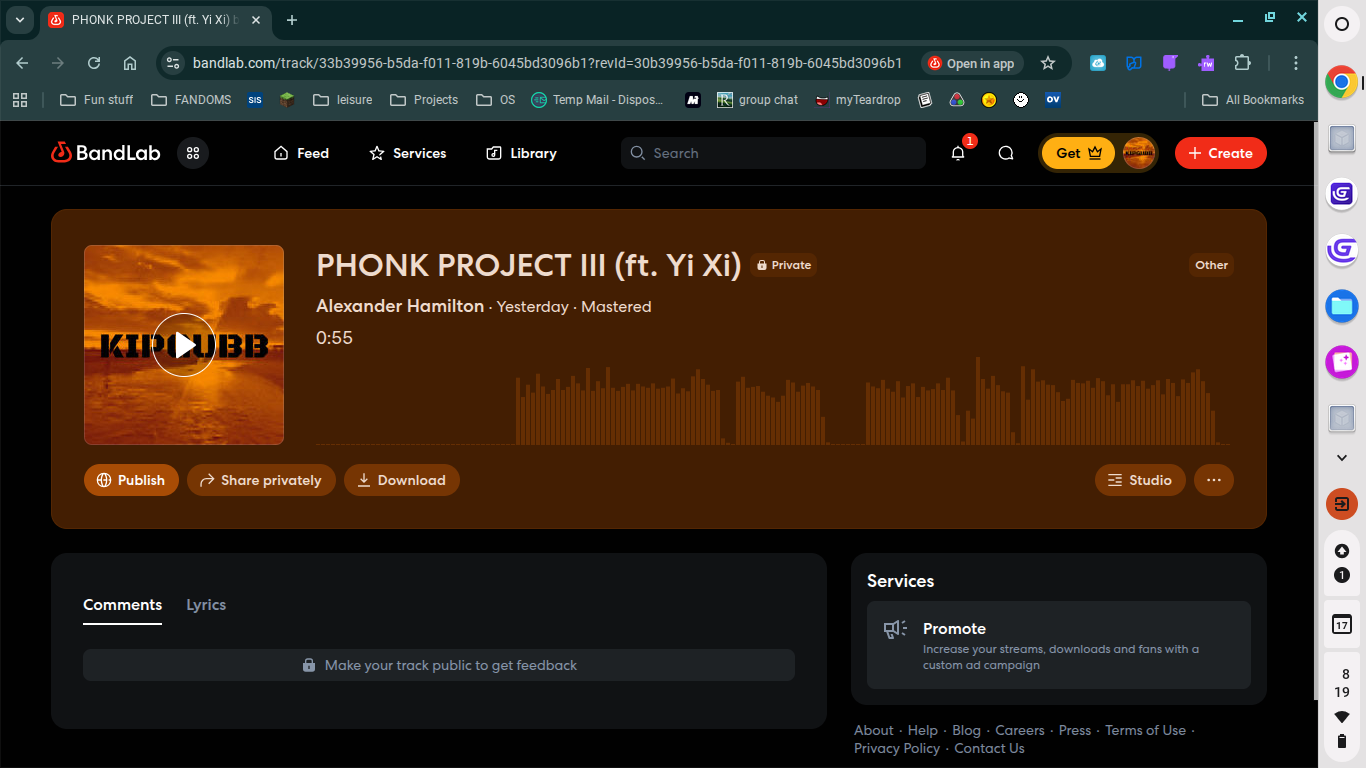Image resolution: width=1366 pixels, height=768 pixels.
Task: Open the Chrome extensions puzzle icon
Action: 1242,63
